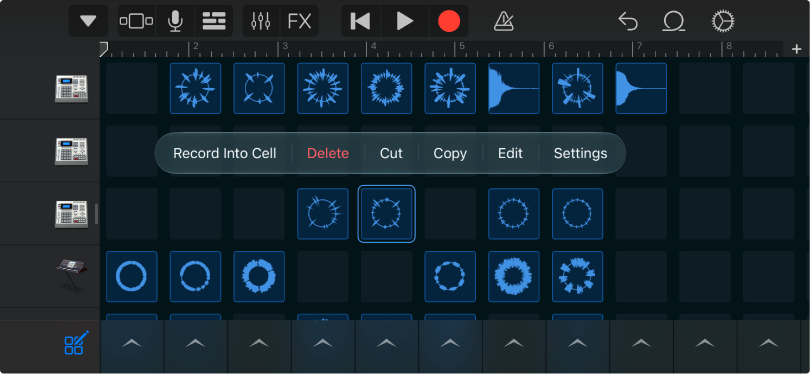The height and width of the screenshot is (376, 812).
Task: Tap the top-row decaying waveform cell in column 7
Action: [x=514, y=89]
